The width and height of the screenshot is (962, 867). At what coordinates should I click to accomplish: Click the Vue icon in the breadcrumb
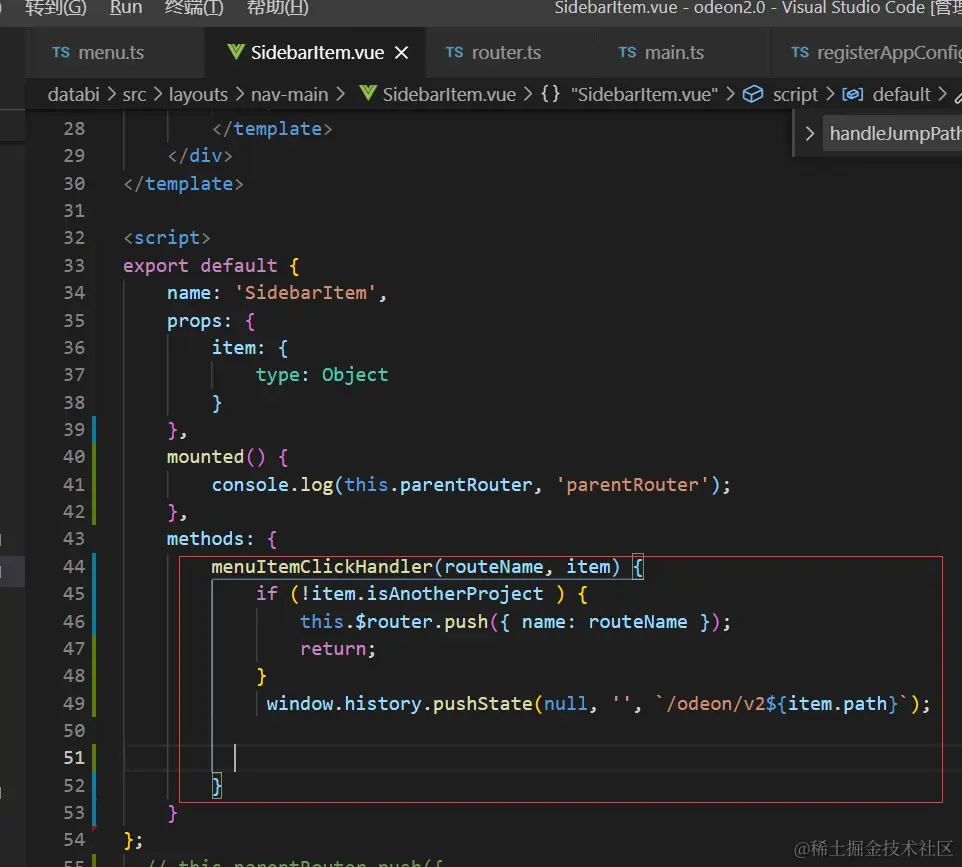click(368, 94)
